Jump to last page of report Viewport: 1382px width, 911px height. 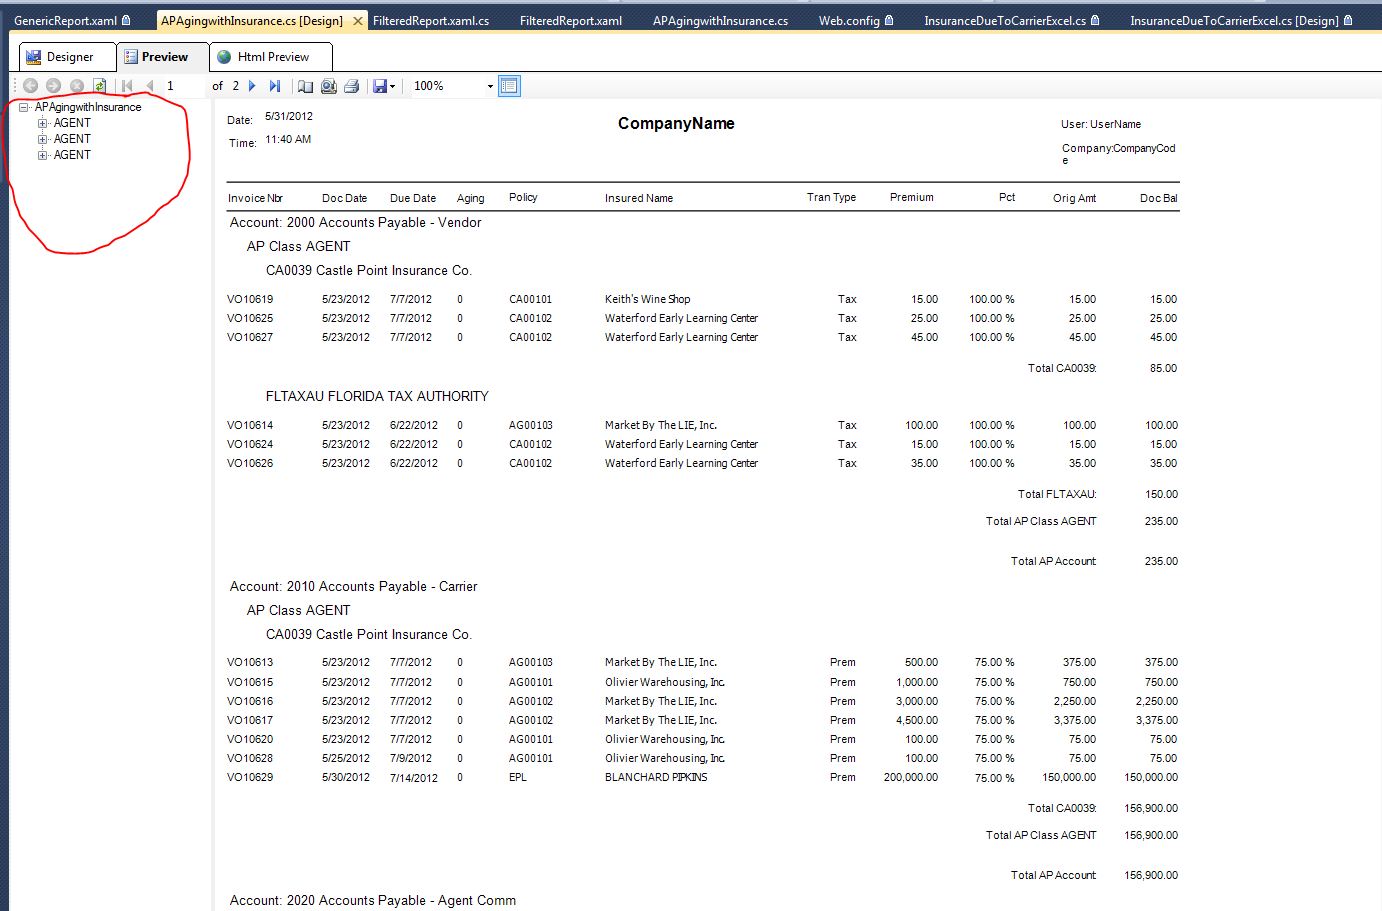(275, 86)
